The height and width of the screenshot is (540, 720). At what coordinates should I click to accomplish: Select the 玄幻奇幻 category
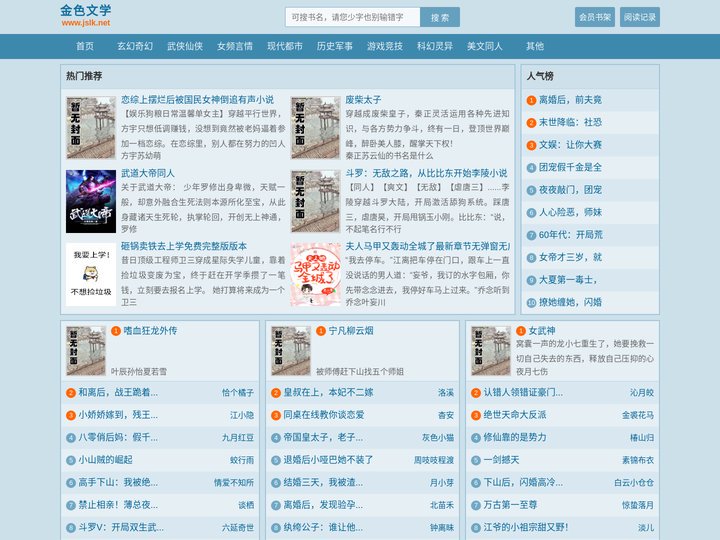(135, 46)
